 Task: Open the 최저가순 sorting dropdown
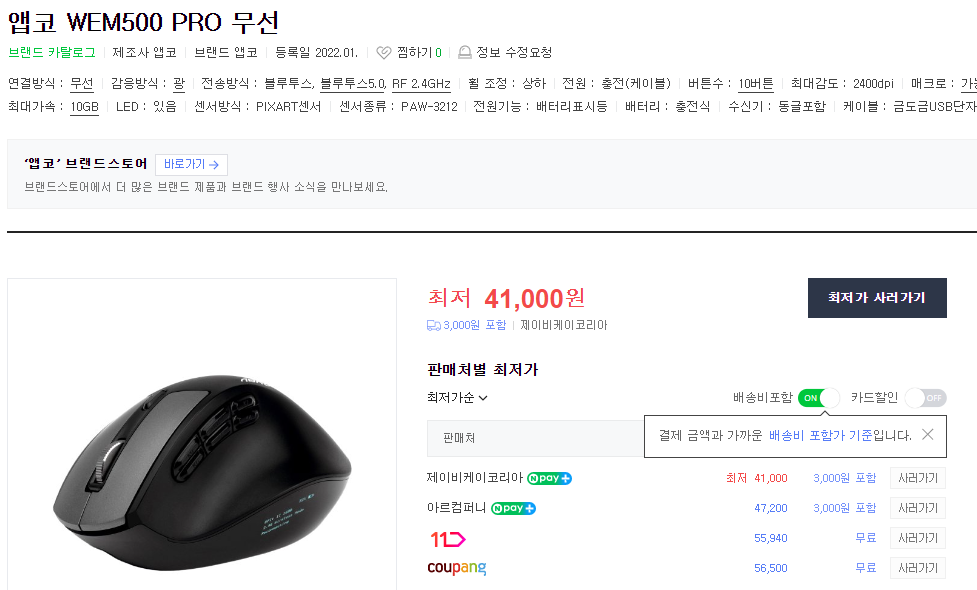pos(456,397)
